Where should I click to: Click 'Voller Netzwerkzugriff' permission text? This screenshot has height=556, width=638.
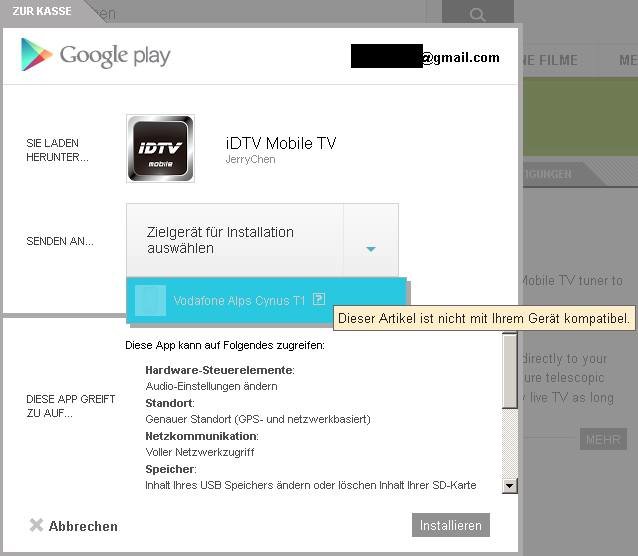(200, 452)
